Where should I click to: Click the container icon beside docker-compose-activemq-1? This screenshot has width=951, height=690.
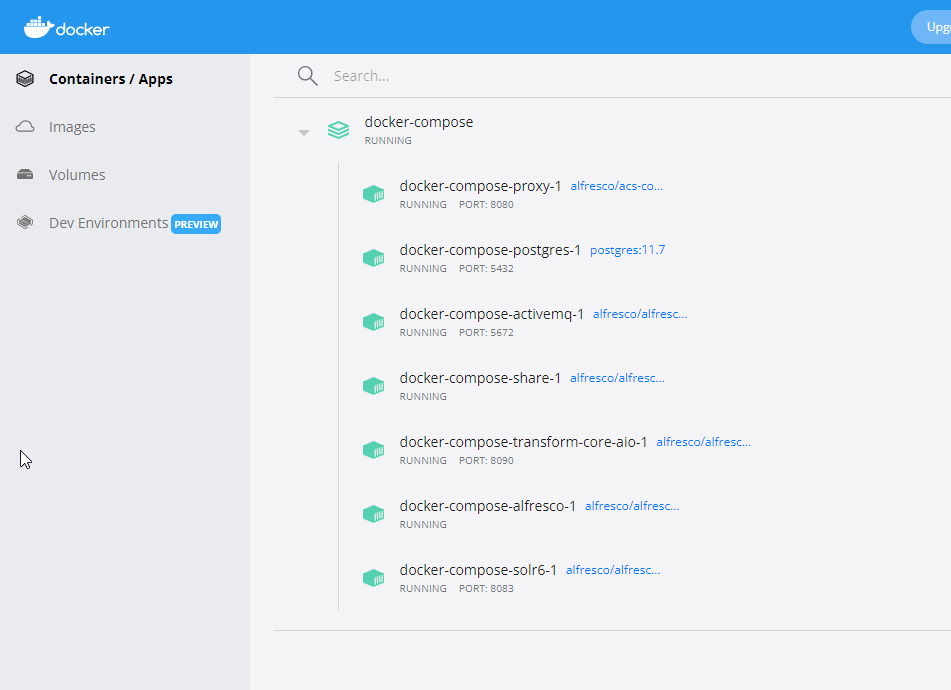(374, 321)
